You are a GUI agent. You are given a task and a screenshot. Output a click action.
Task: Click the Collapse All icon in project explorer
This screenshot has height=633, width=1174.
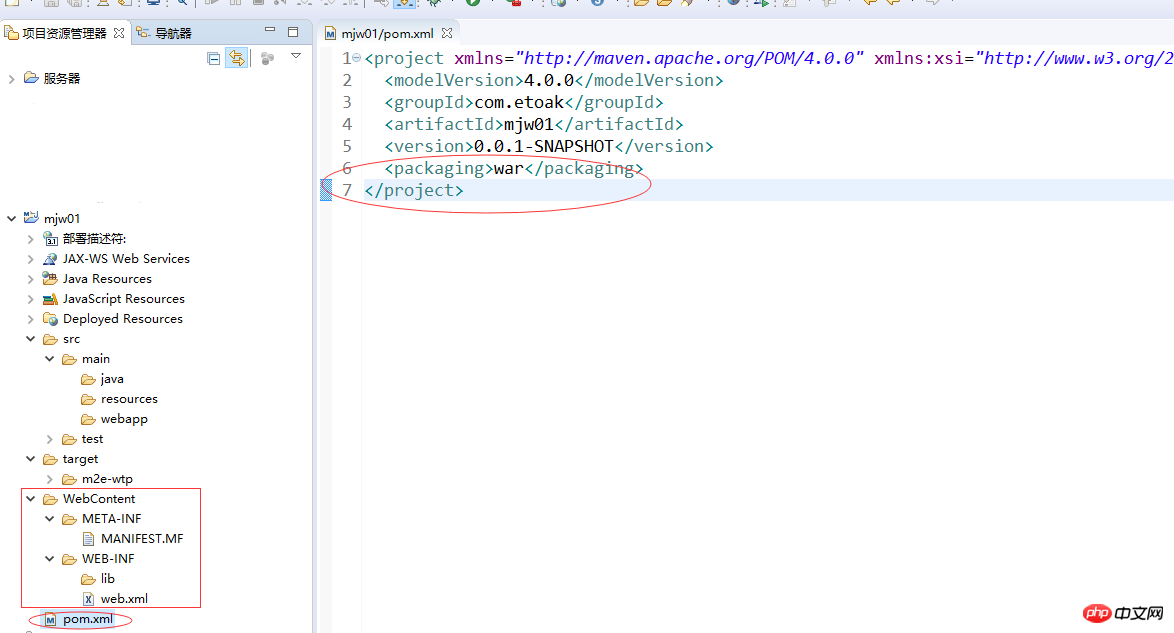click(x=213, y=58)
